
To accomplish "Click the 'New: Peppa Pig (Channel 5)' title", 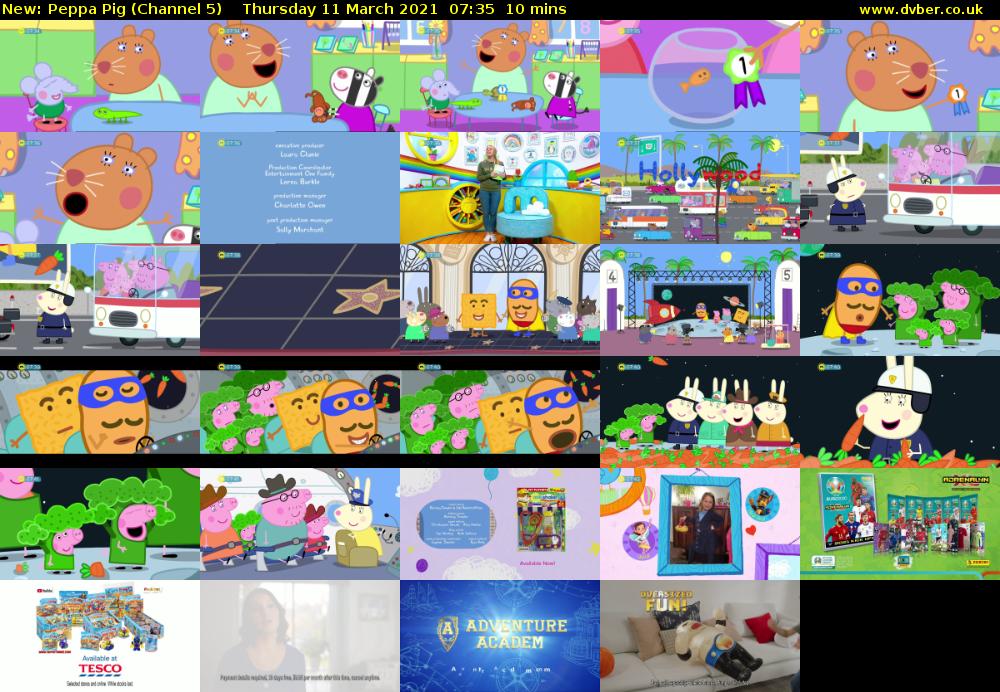I will 110,9.
